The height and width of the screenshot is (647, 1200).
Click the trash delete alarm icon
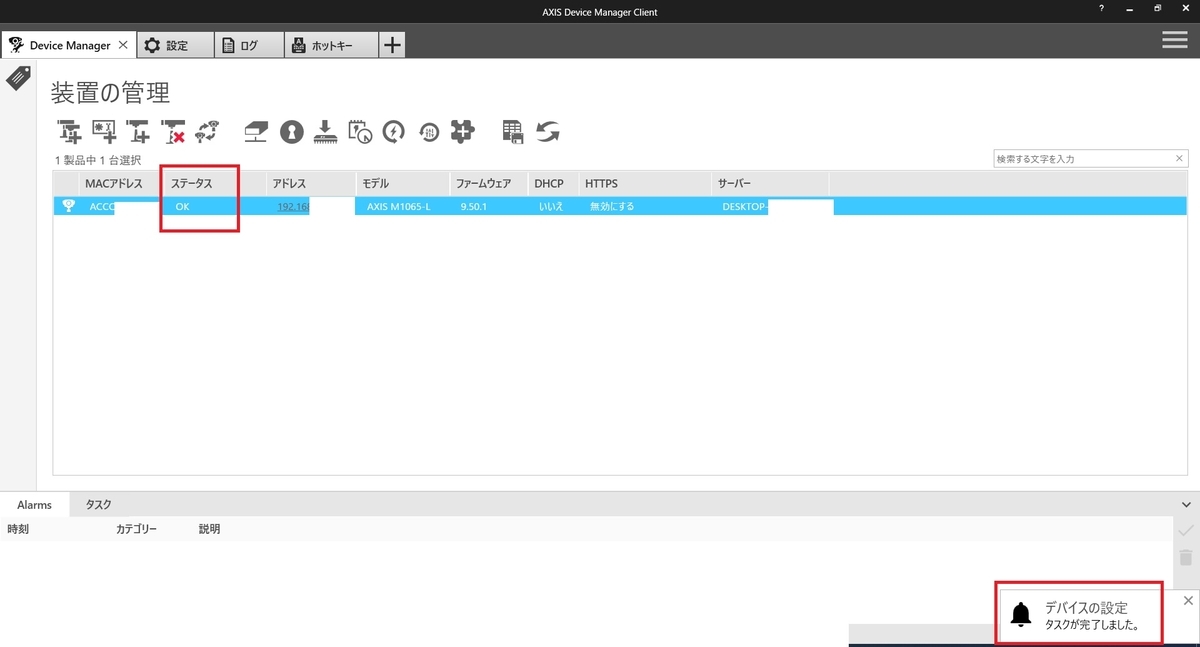(1186, 558)
